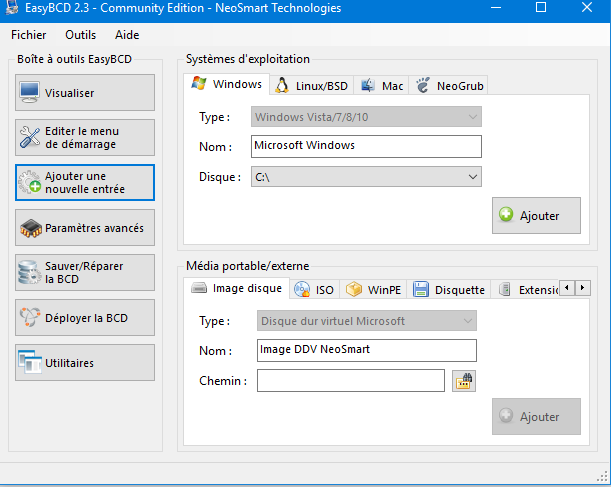Expand the Disque drive dropdown
Viewport: 611px width, 487px height.
click(473, 177)
